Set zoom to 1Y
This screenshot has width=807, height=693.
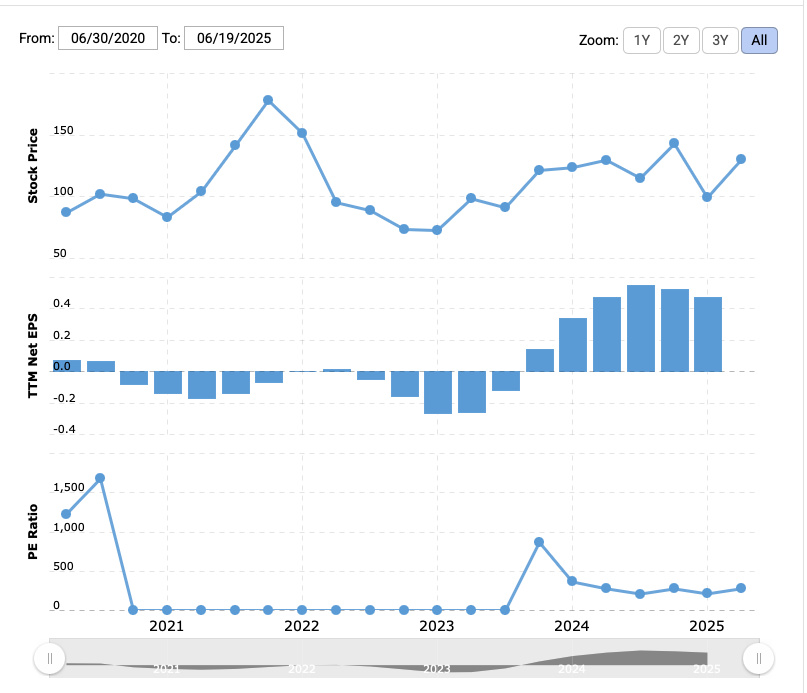pos(641,40)
